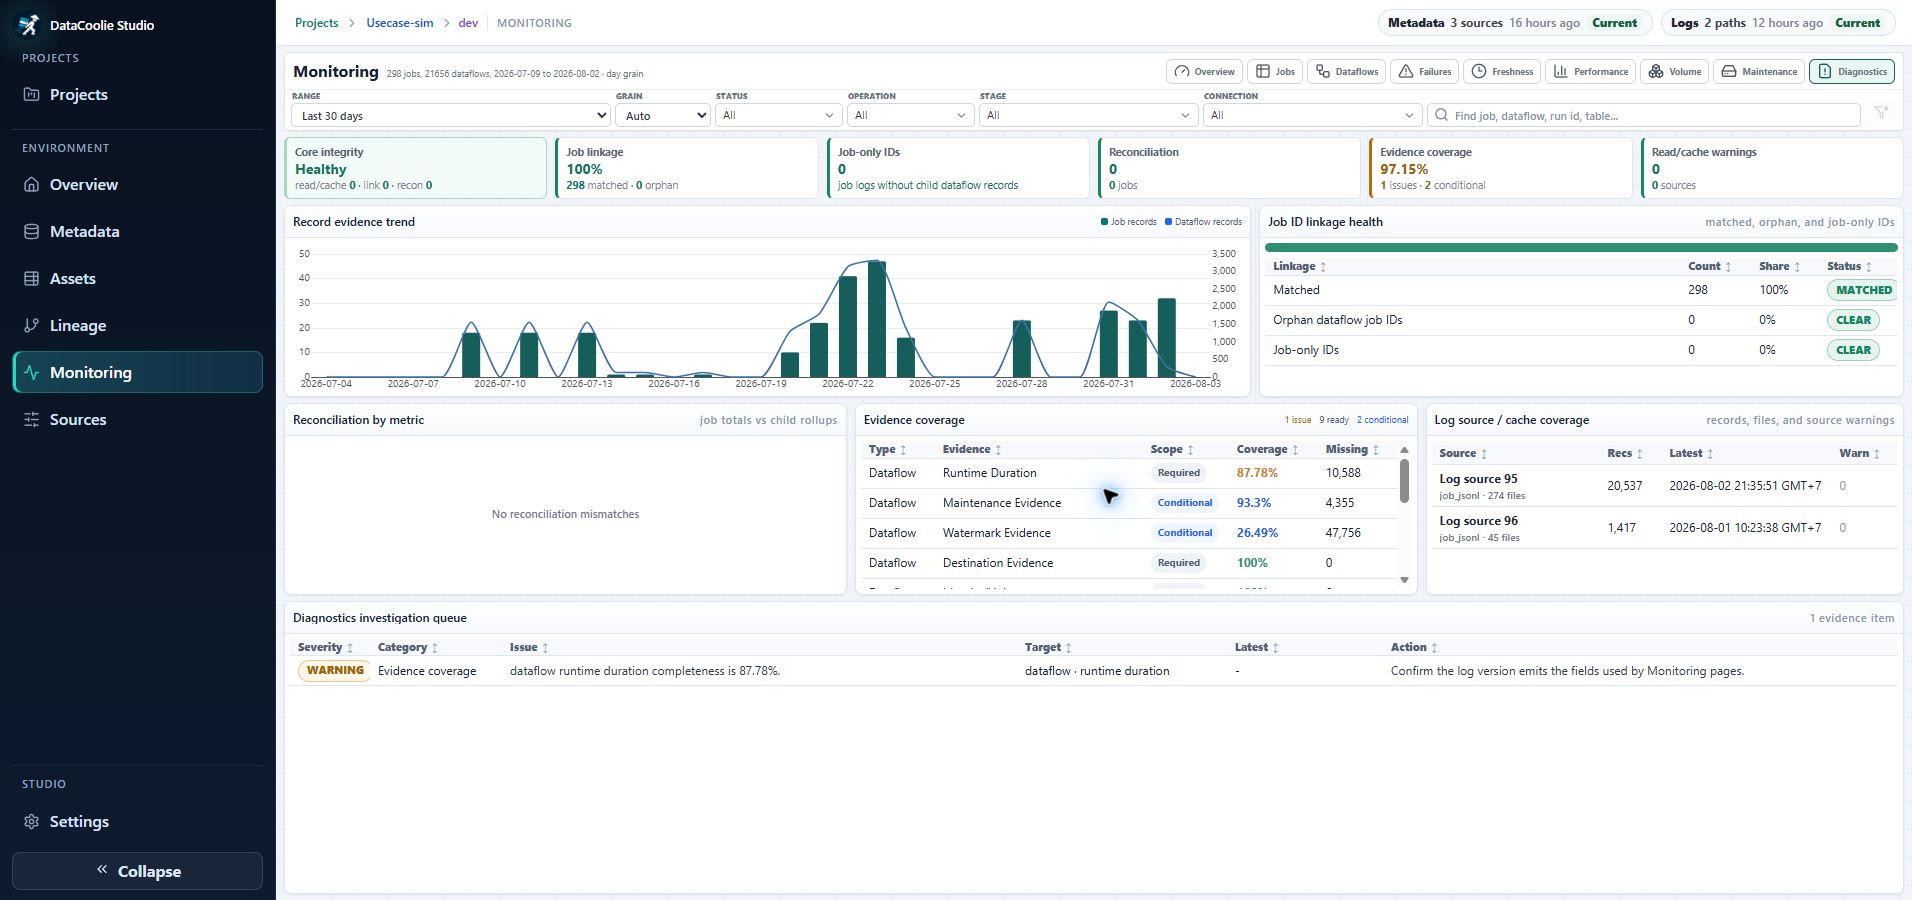This screenshot has height=900, width=1912.
Task: Switch to the Maintenance tab
Action: coord(1759,71)
